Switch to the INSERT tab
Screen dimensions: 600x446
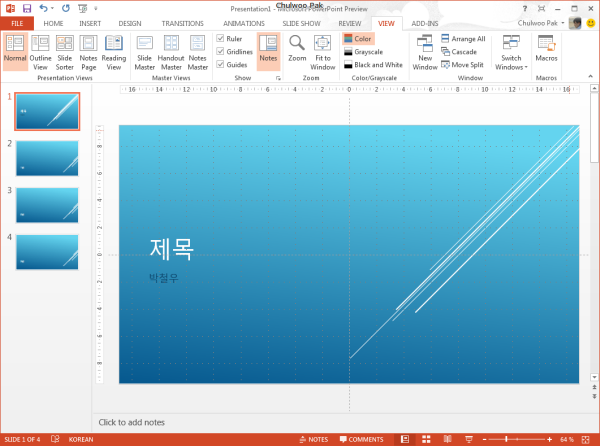(x=90, y=23)
